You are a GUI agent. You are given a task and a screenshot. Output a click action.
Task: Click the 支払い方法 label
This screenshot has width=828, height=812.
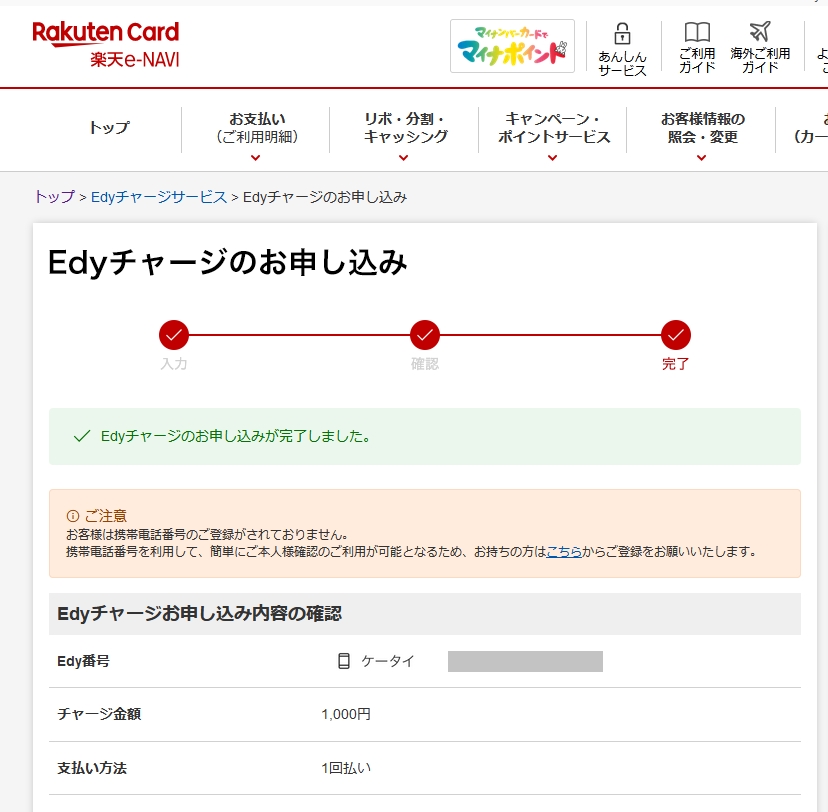click(92, 768)
